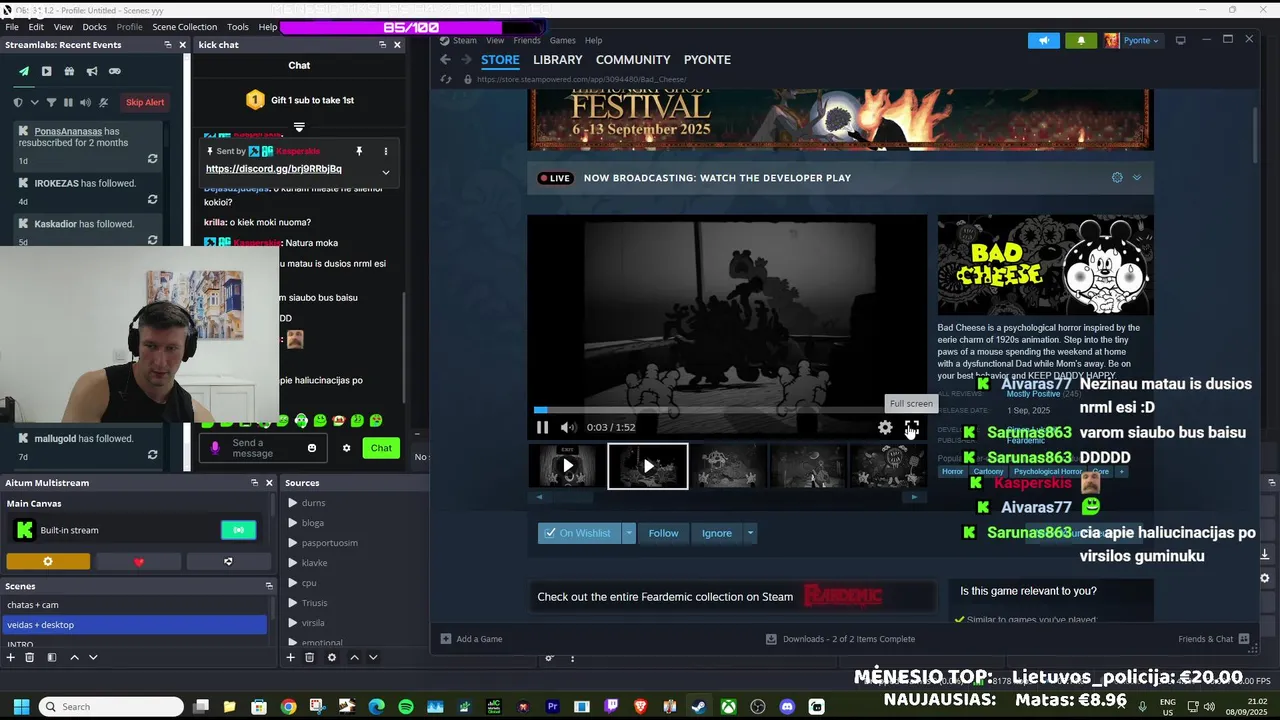The image size is (1280, 720).
Task: Click the red heart button in Aitum Multistream
Action: [x=139, y=562]
